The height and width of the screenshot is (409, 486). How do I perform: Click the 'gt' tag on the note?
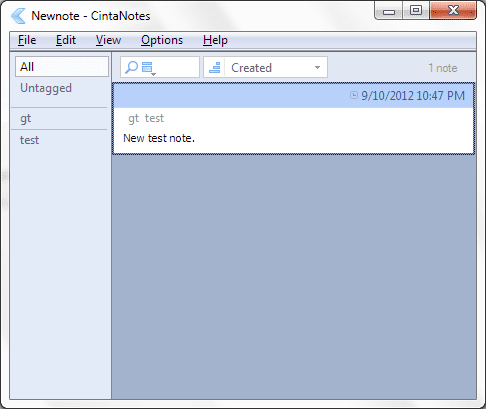point(134,118)
